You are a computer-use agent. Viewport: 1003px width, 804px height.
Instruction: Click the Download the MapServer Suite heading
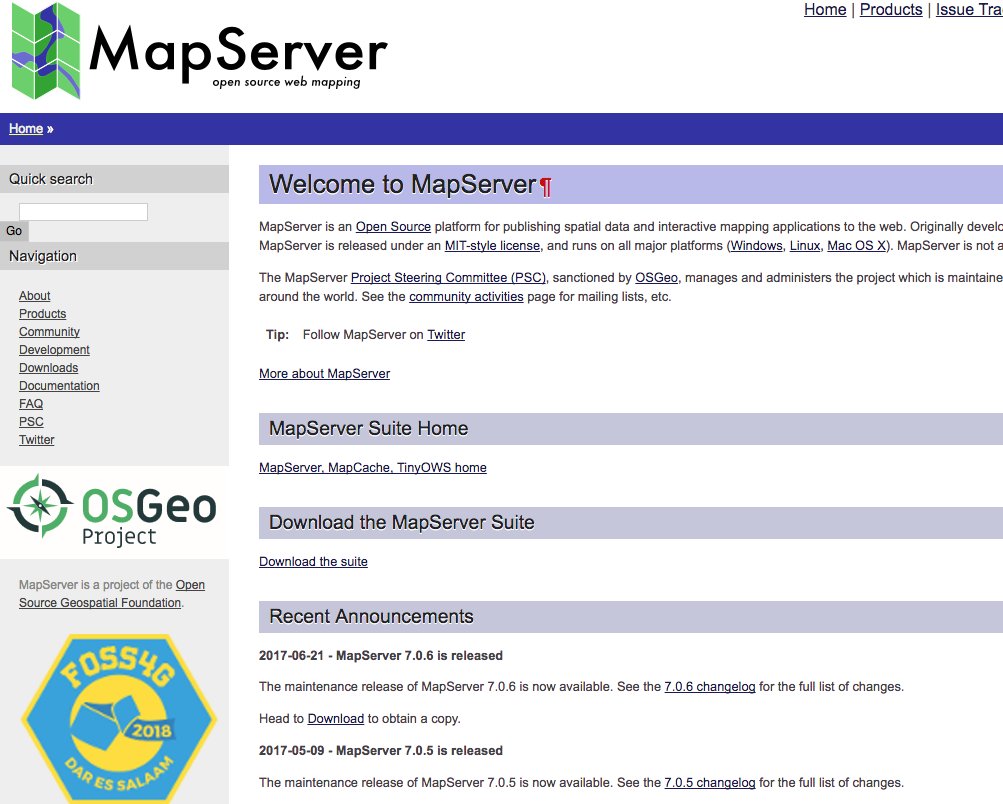pyautogui.click(x=402, y=523)
